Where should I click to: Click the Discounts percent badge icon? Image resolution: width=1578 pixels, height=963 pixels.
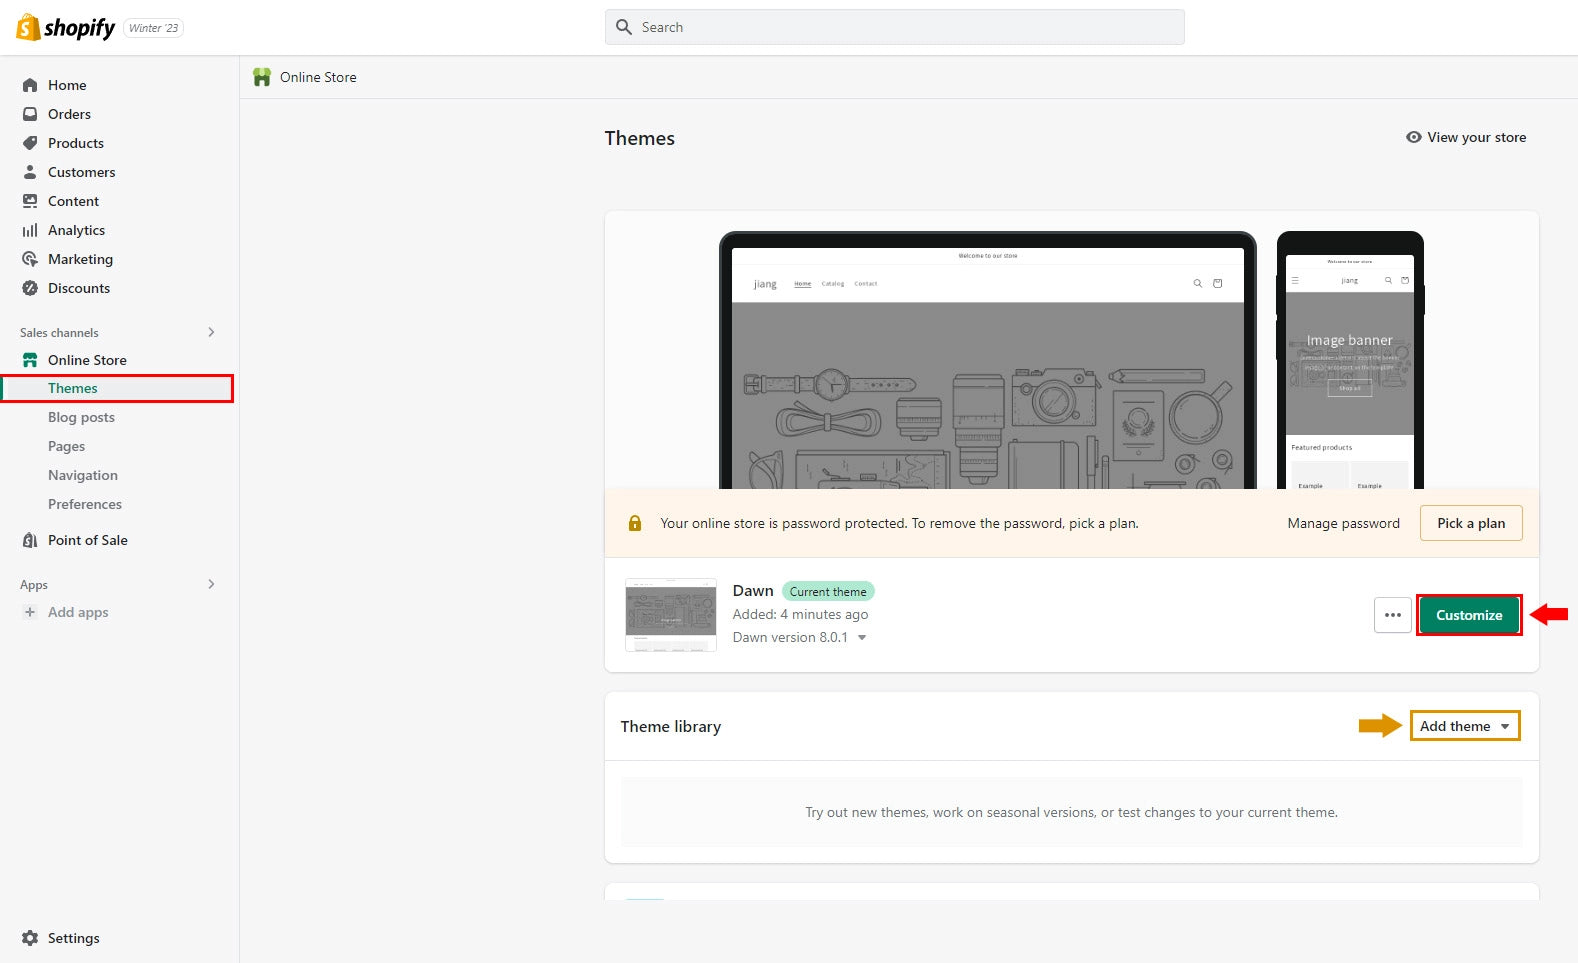[x=30, y=288]
